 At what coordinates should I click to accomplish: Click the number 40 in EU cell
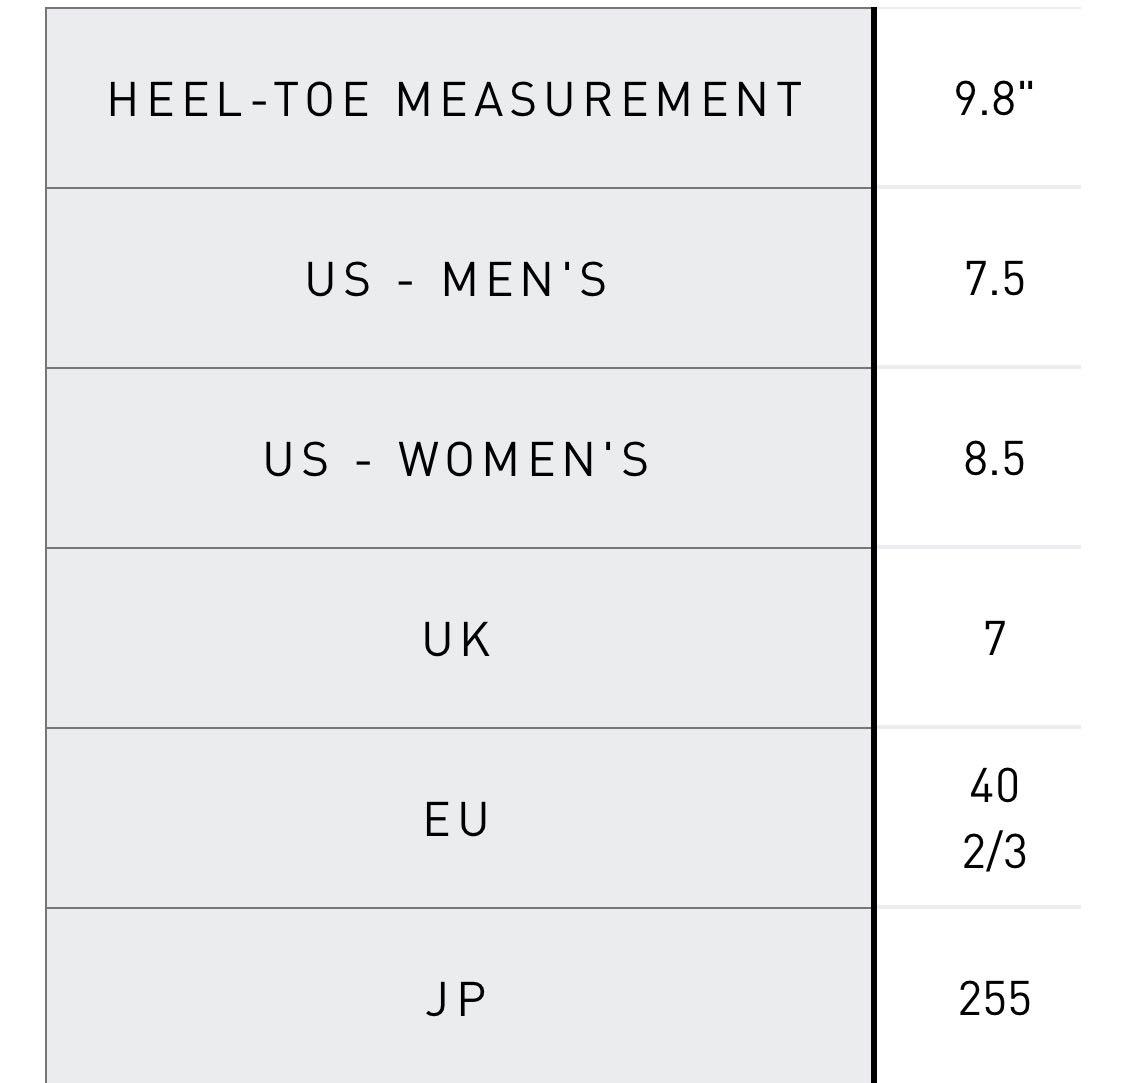coord(994,785)
